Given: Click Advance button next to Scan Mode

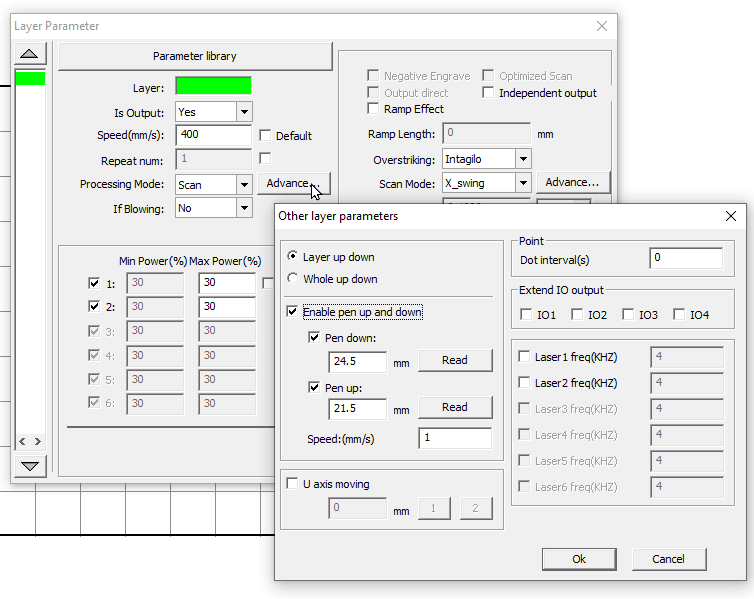Looking at the screenshot, I should point(573,182).
